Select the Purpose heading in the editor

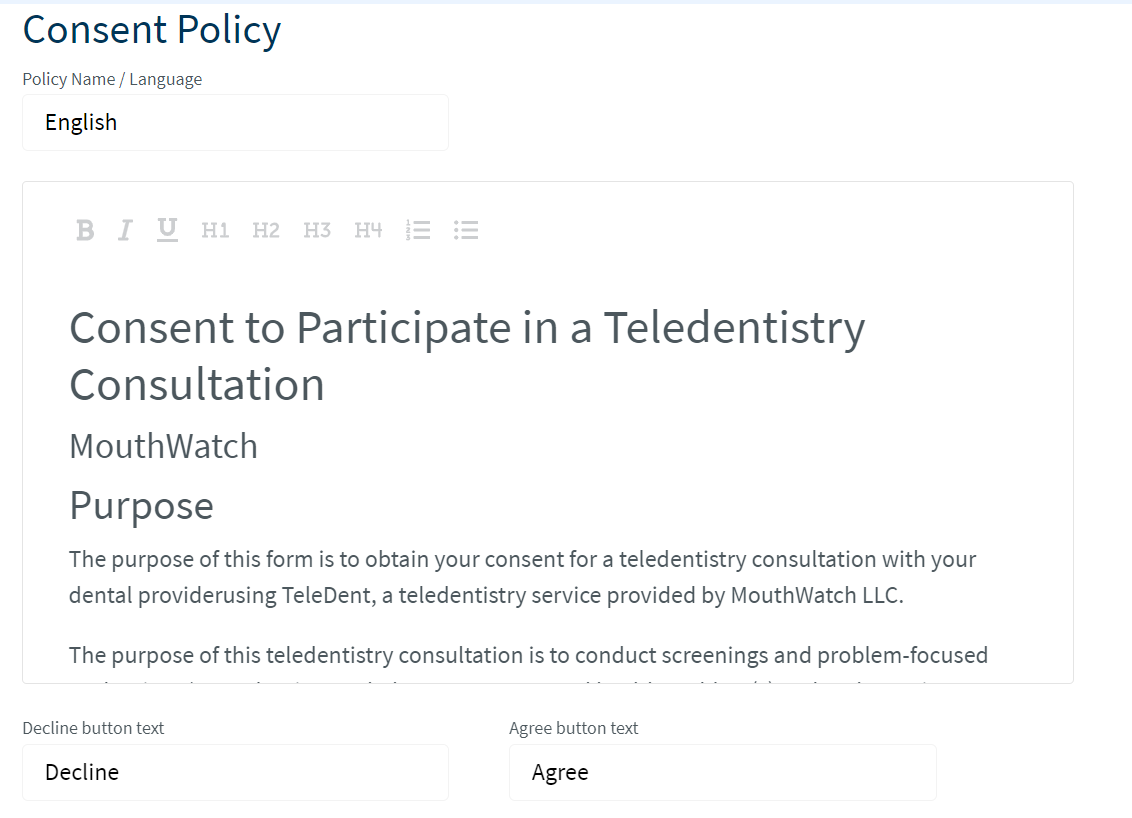[142, 505]
